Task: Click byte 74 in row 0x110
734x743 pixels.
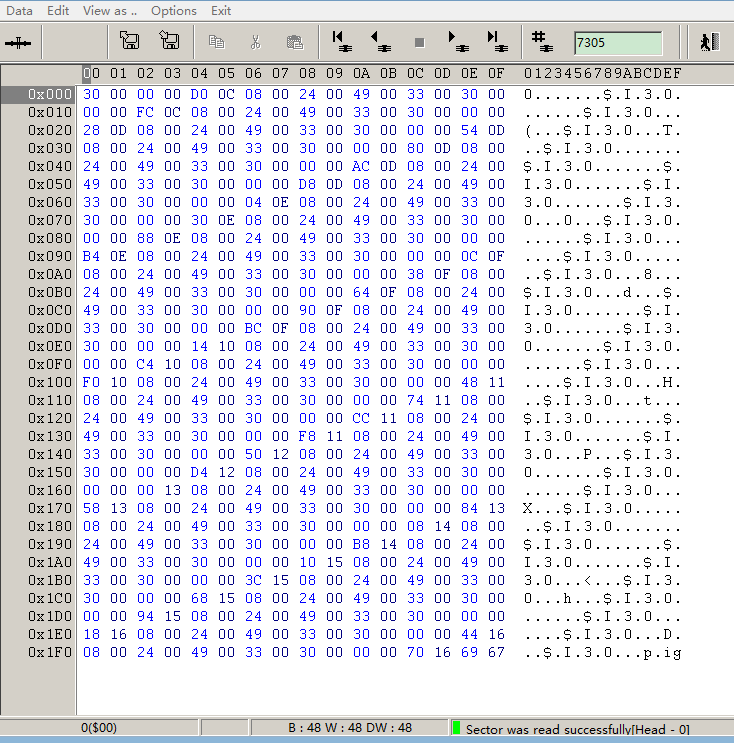Action: pyautogui.click(x=415, y=400)
